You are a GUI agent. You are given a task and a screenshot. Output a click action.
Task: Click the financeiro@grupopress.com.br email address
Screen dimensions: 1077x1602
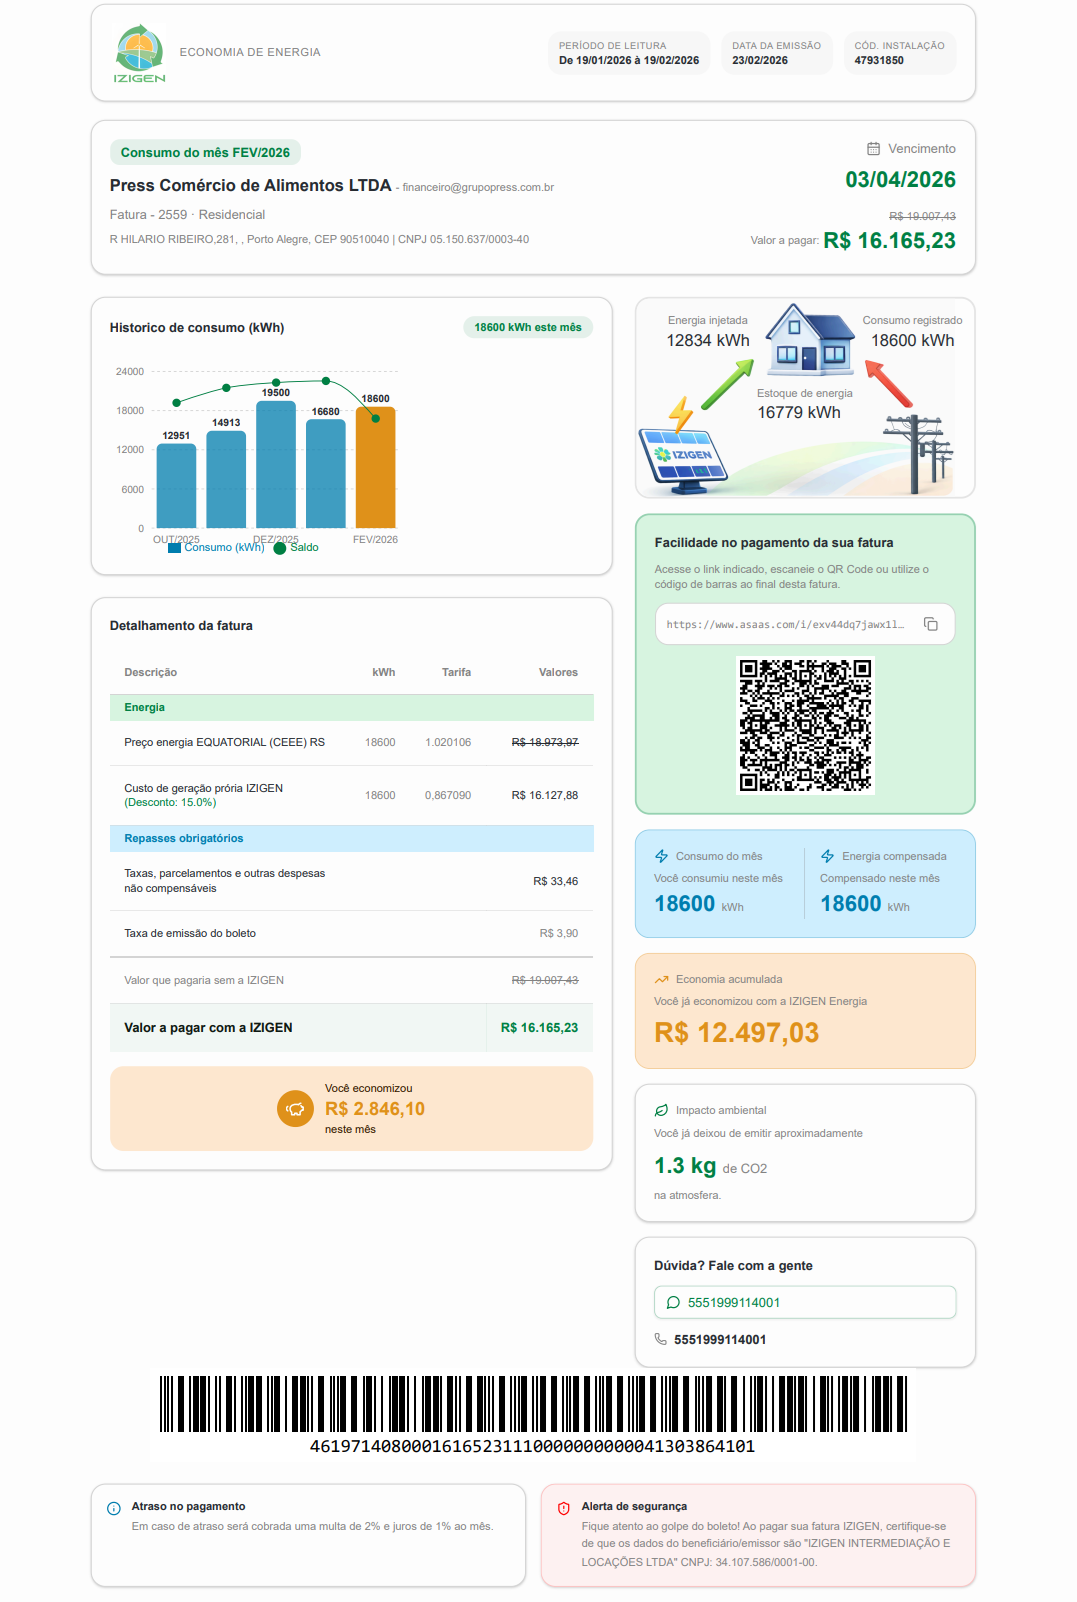point(478,188)
